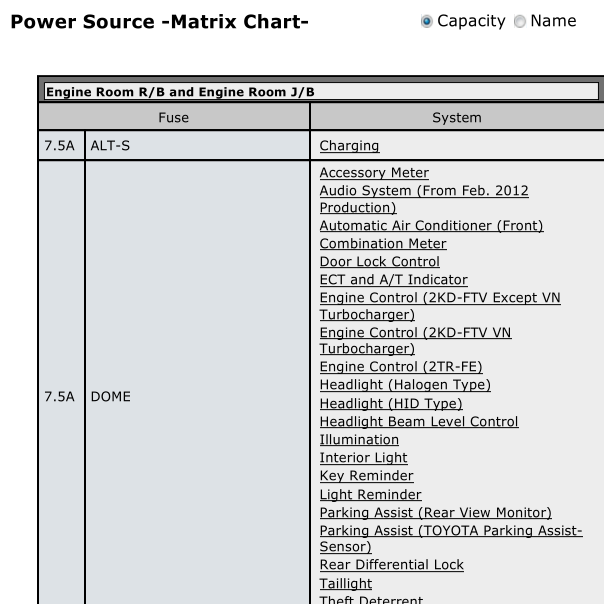This screenshot has height=604, width=604.
Task: Select the Capacity radio button
Action: (x=426, y=21)
